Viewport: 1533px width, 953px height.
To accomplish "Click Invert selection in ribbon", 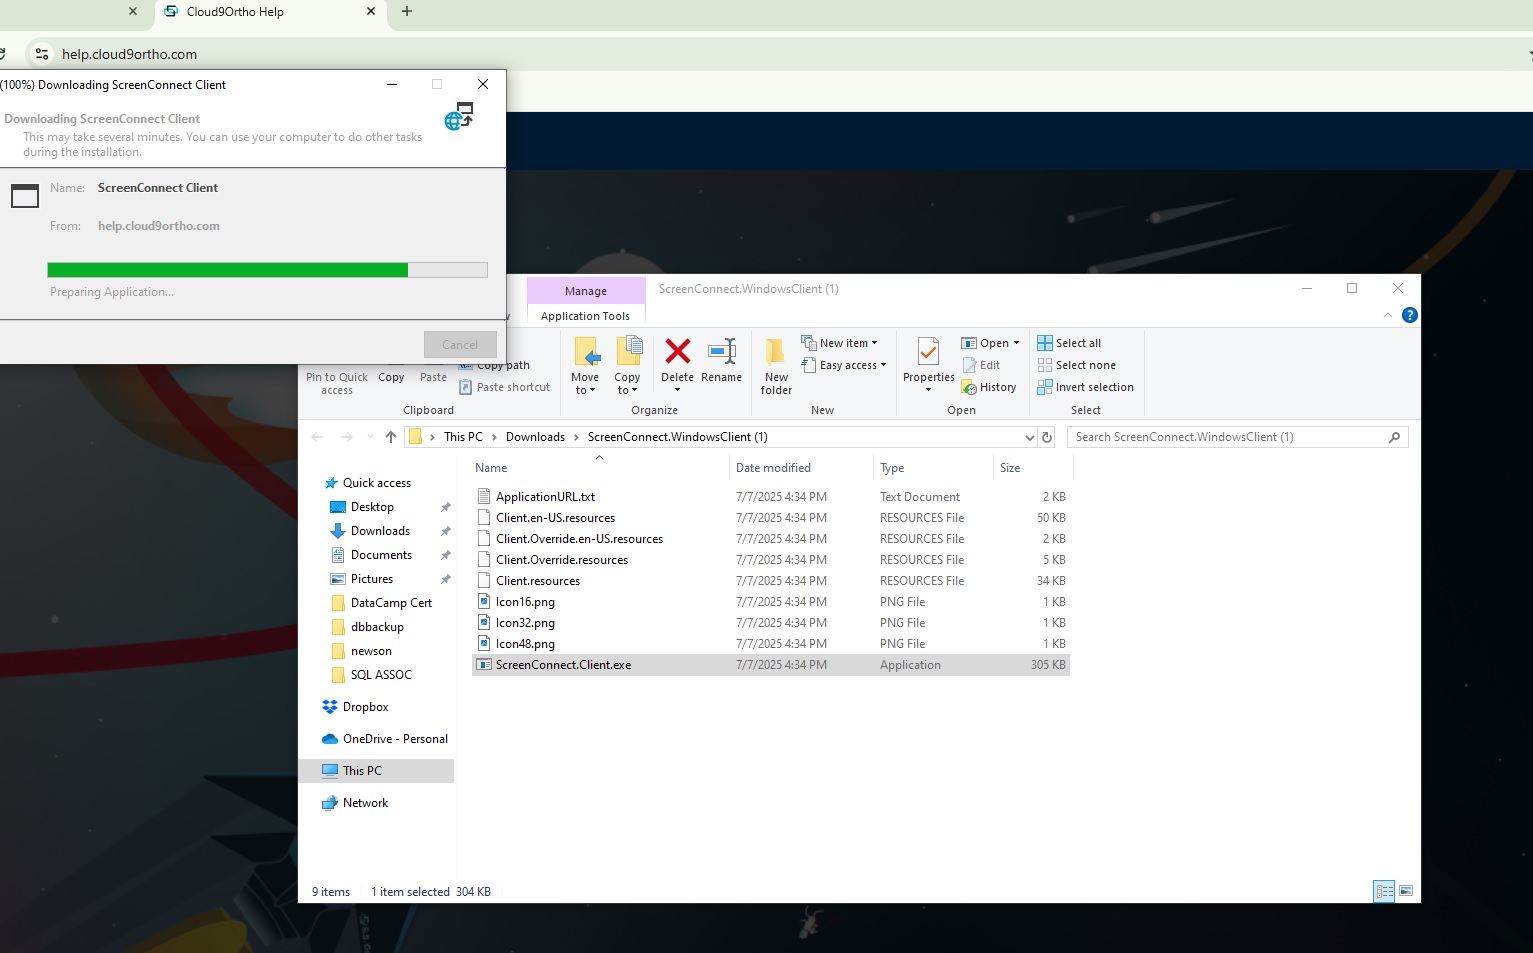I will 1085,387.
